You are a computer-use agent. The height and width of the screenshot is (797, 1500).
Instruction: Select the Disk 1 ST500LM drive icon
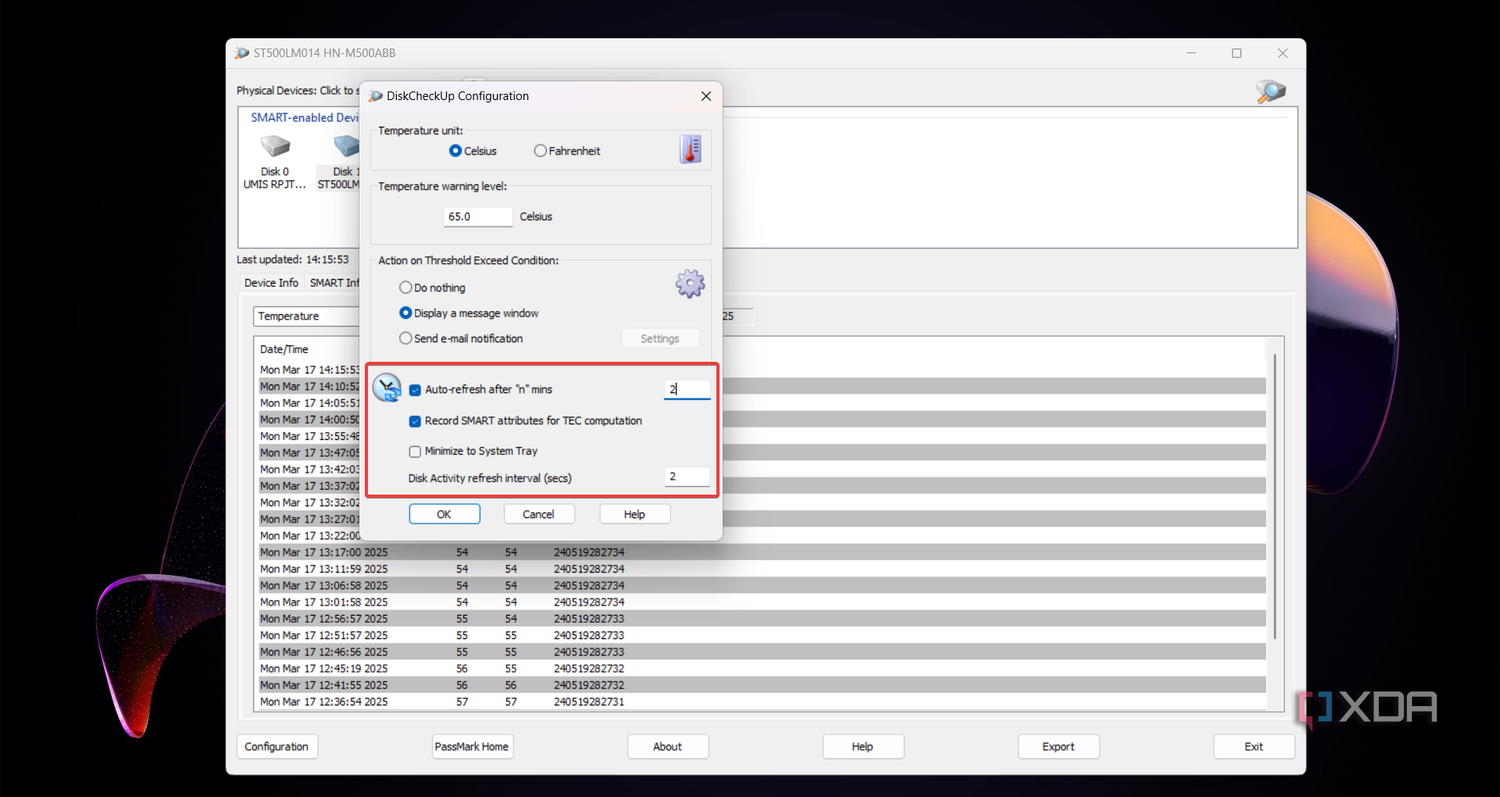pos(345,148)
